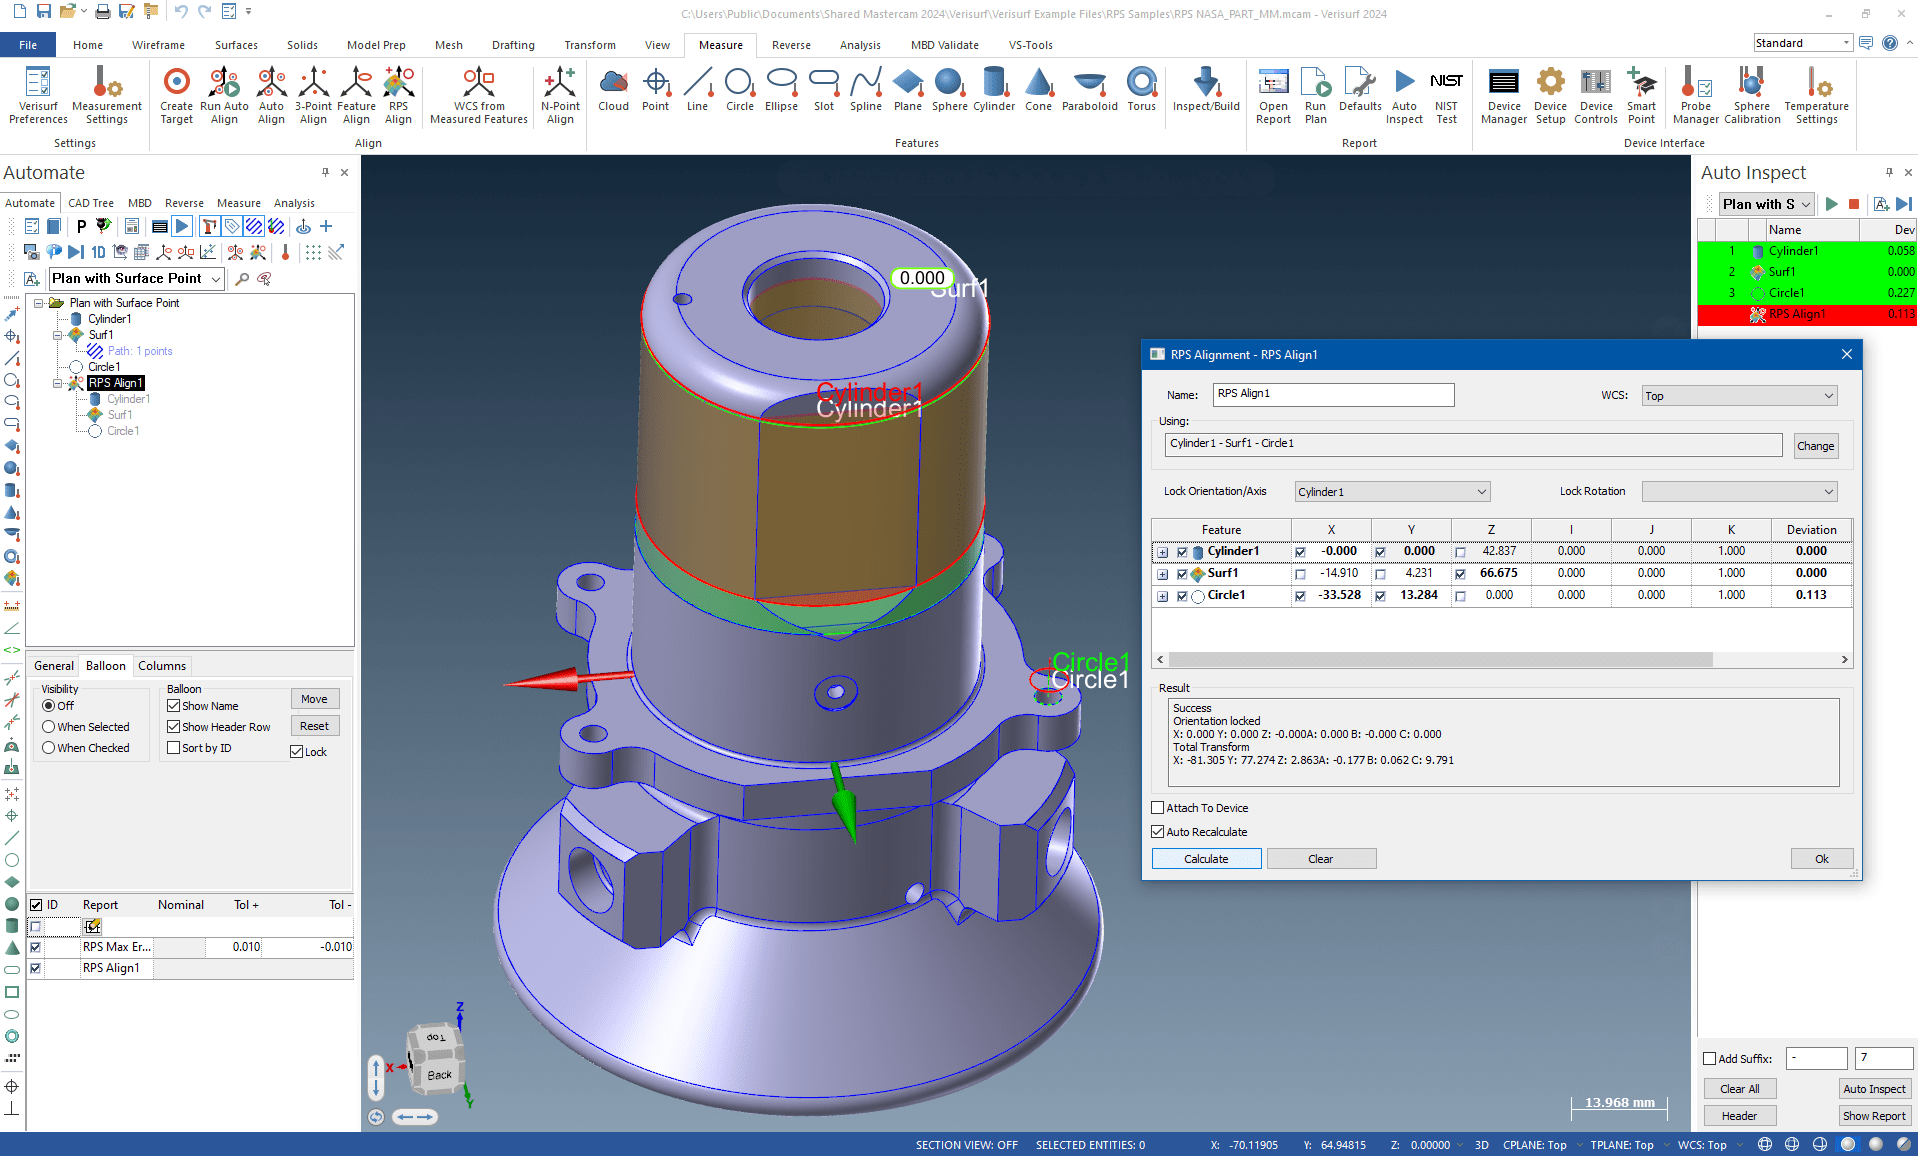The width and height of the screenshot is (1918, 1156).
Task: Click Create Target tool
Action: click(176, 96)
